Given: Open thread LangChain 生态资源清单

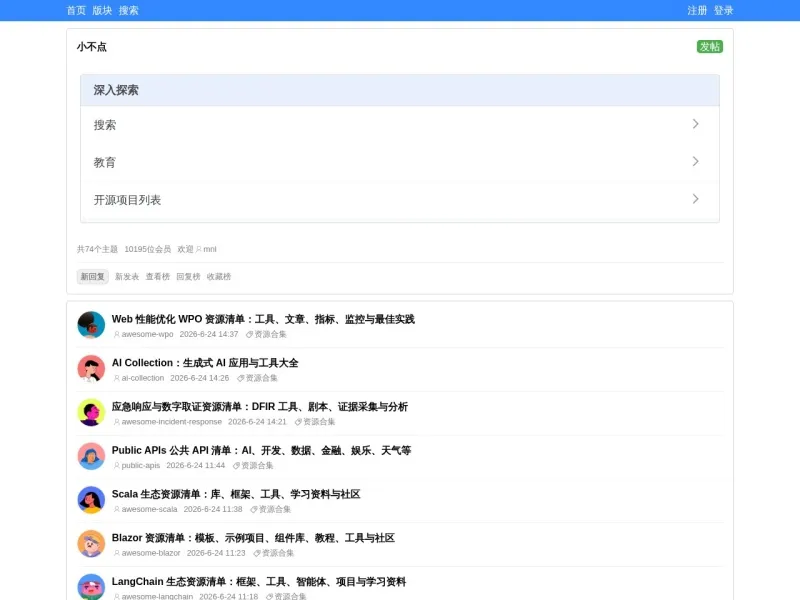Looking at the screenshot, I should point(259,582).
